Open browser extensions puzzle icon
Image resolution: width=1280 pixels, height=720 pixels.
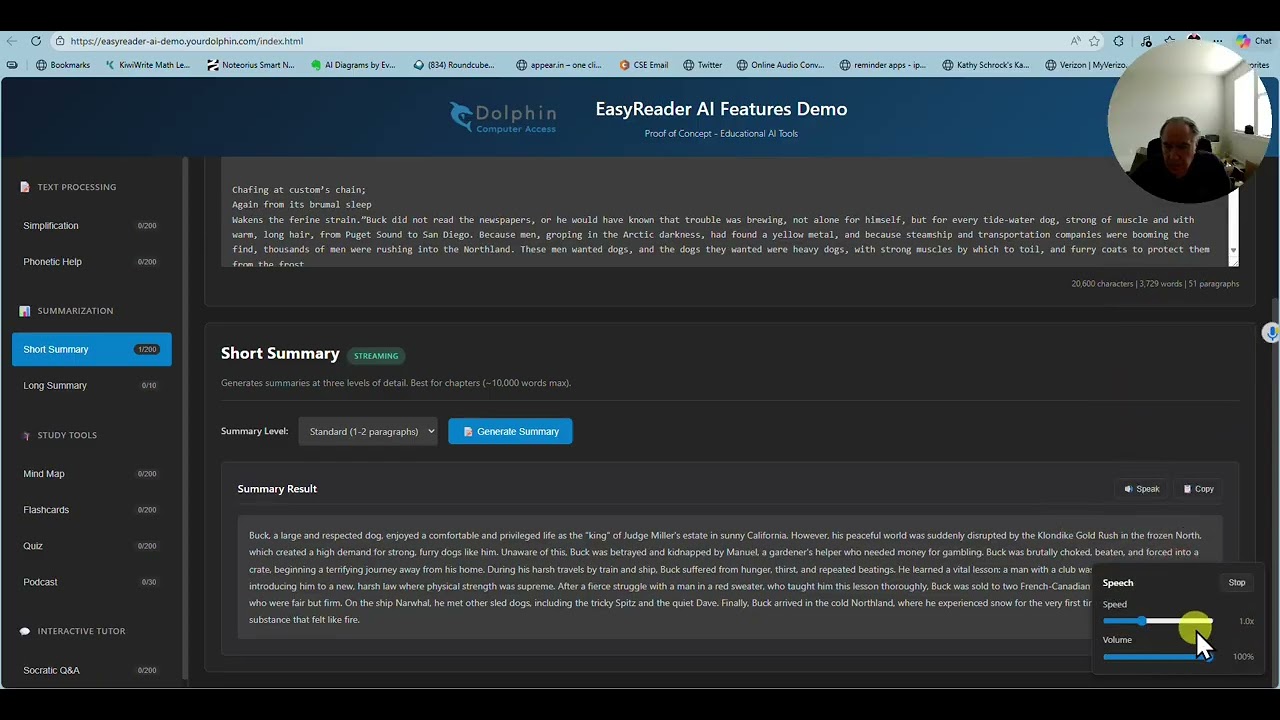[1118, 41]
